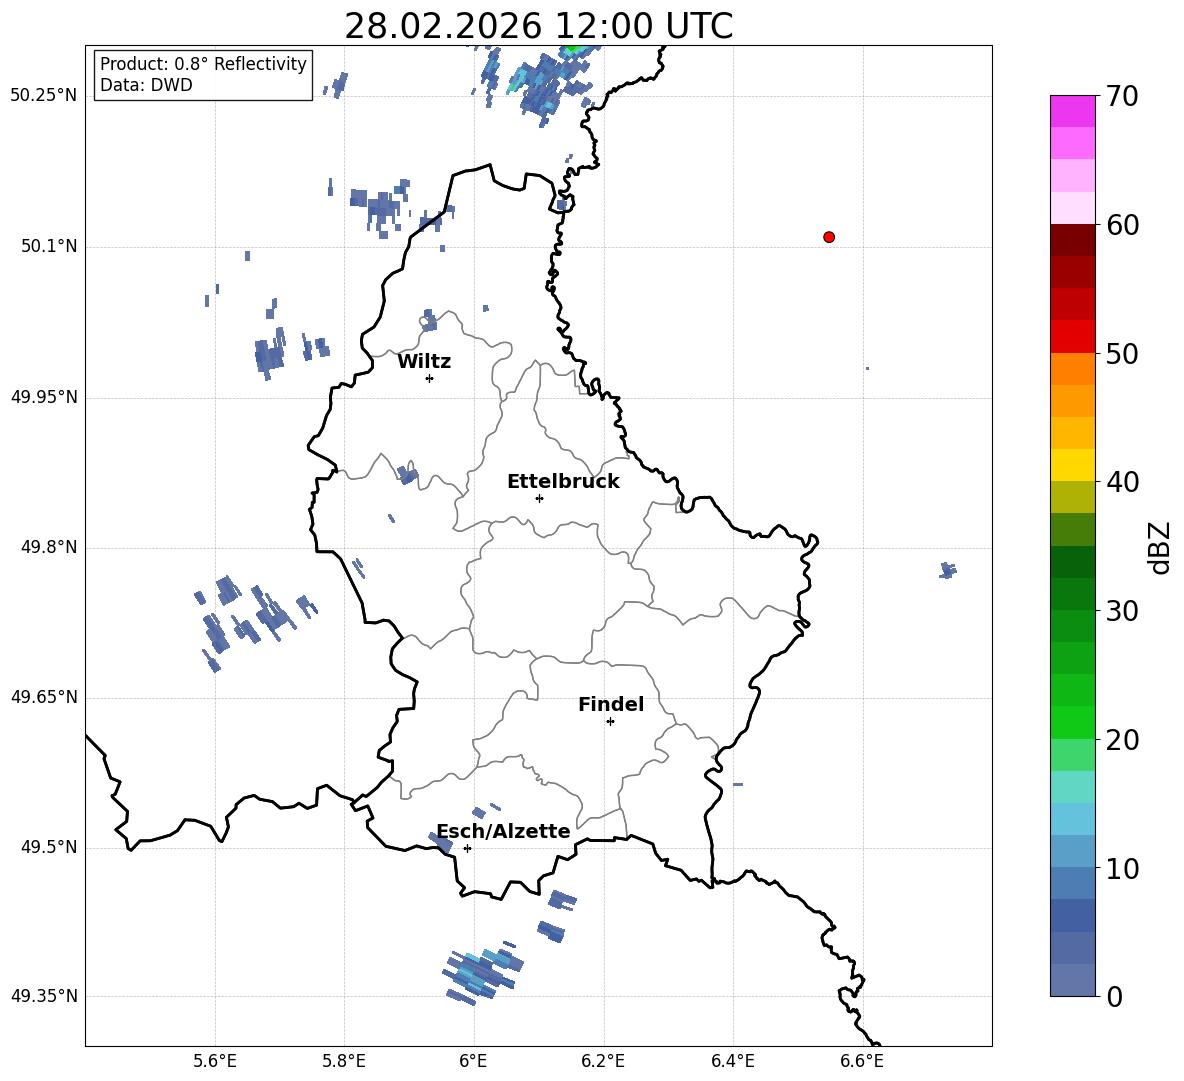Viewport: 1184px width, 1081px height.
Task: Click the Ettelbruck station cross marker
Action: tap(539, 498)
